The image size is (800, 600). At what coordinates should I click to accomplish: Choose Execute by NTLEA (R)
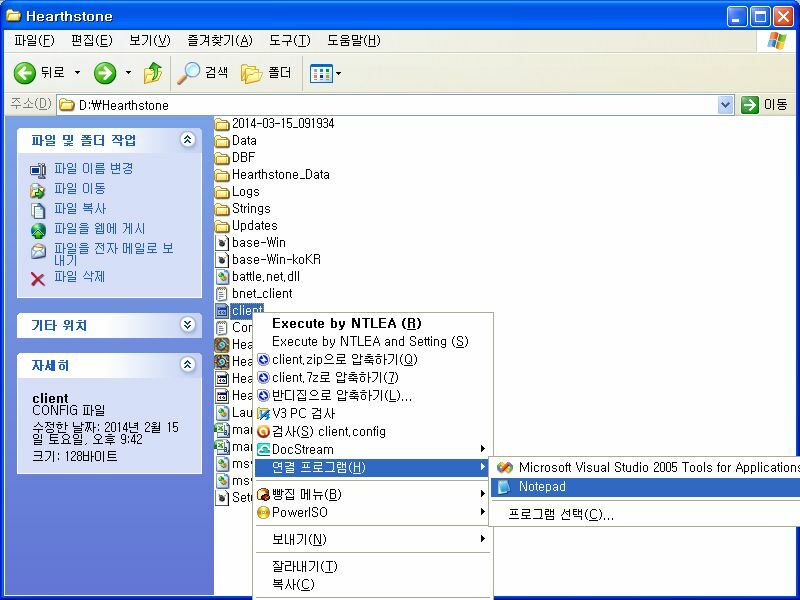[373, 323]
